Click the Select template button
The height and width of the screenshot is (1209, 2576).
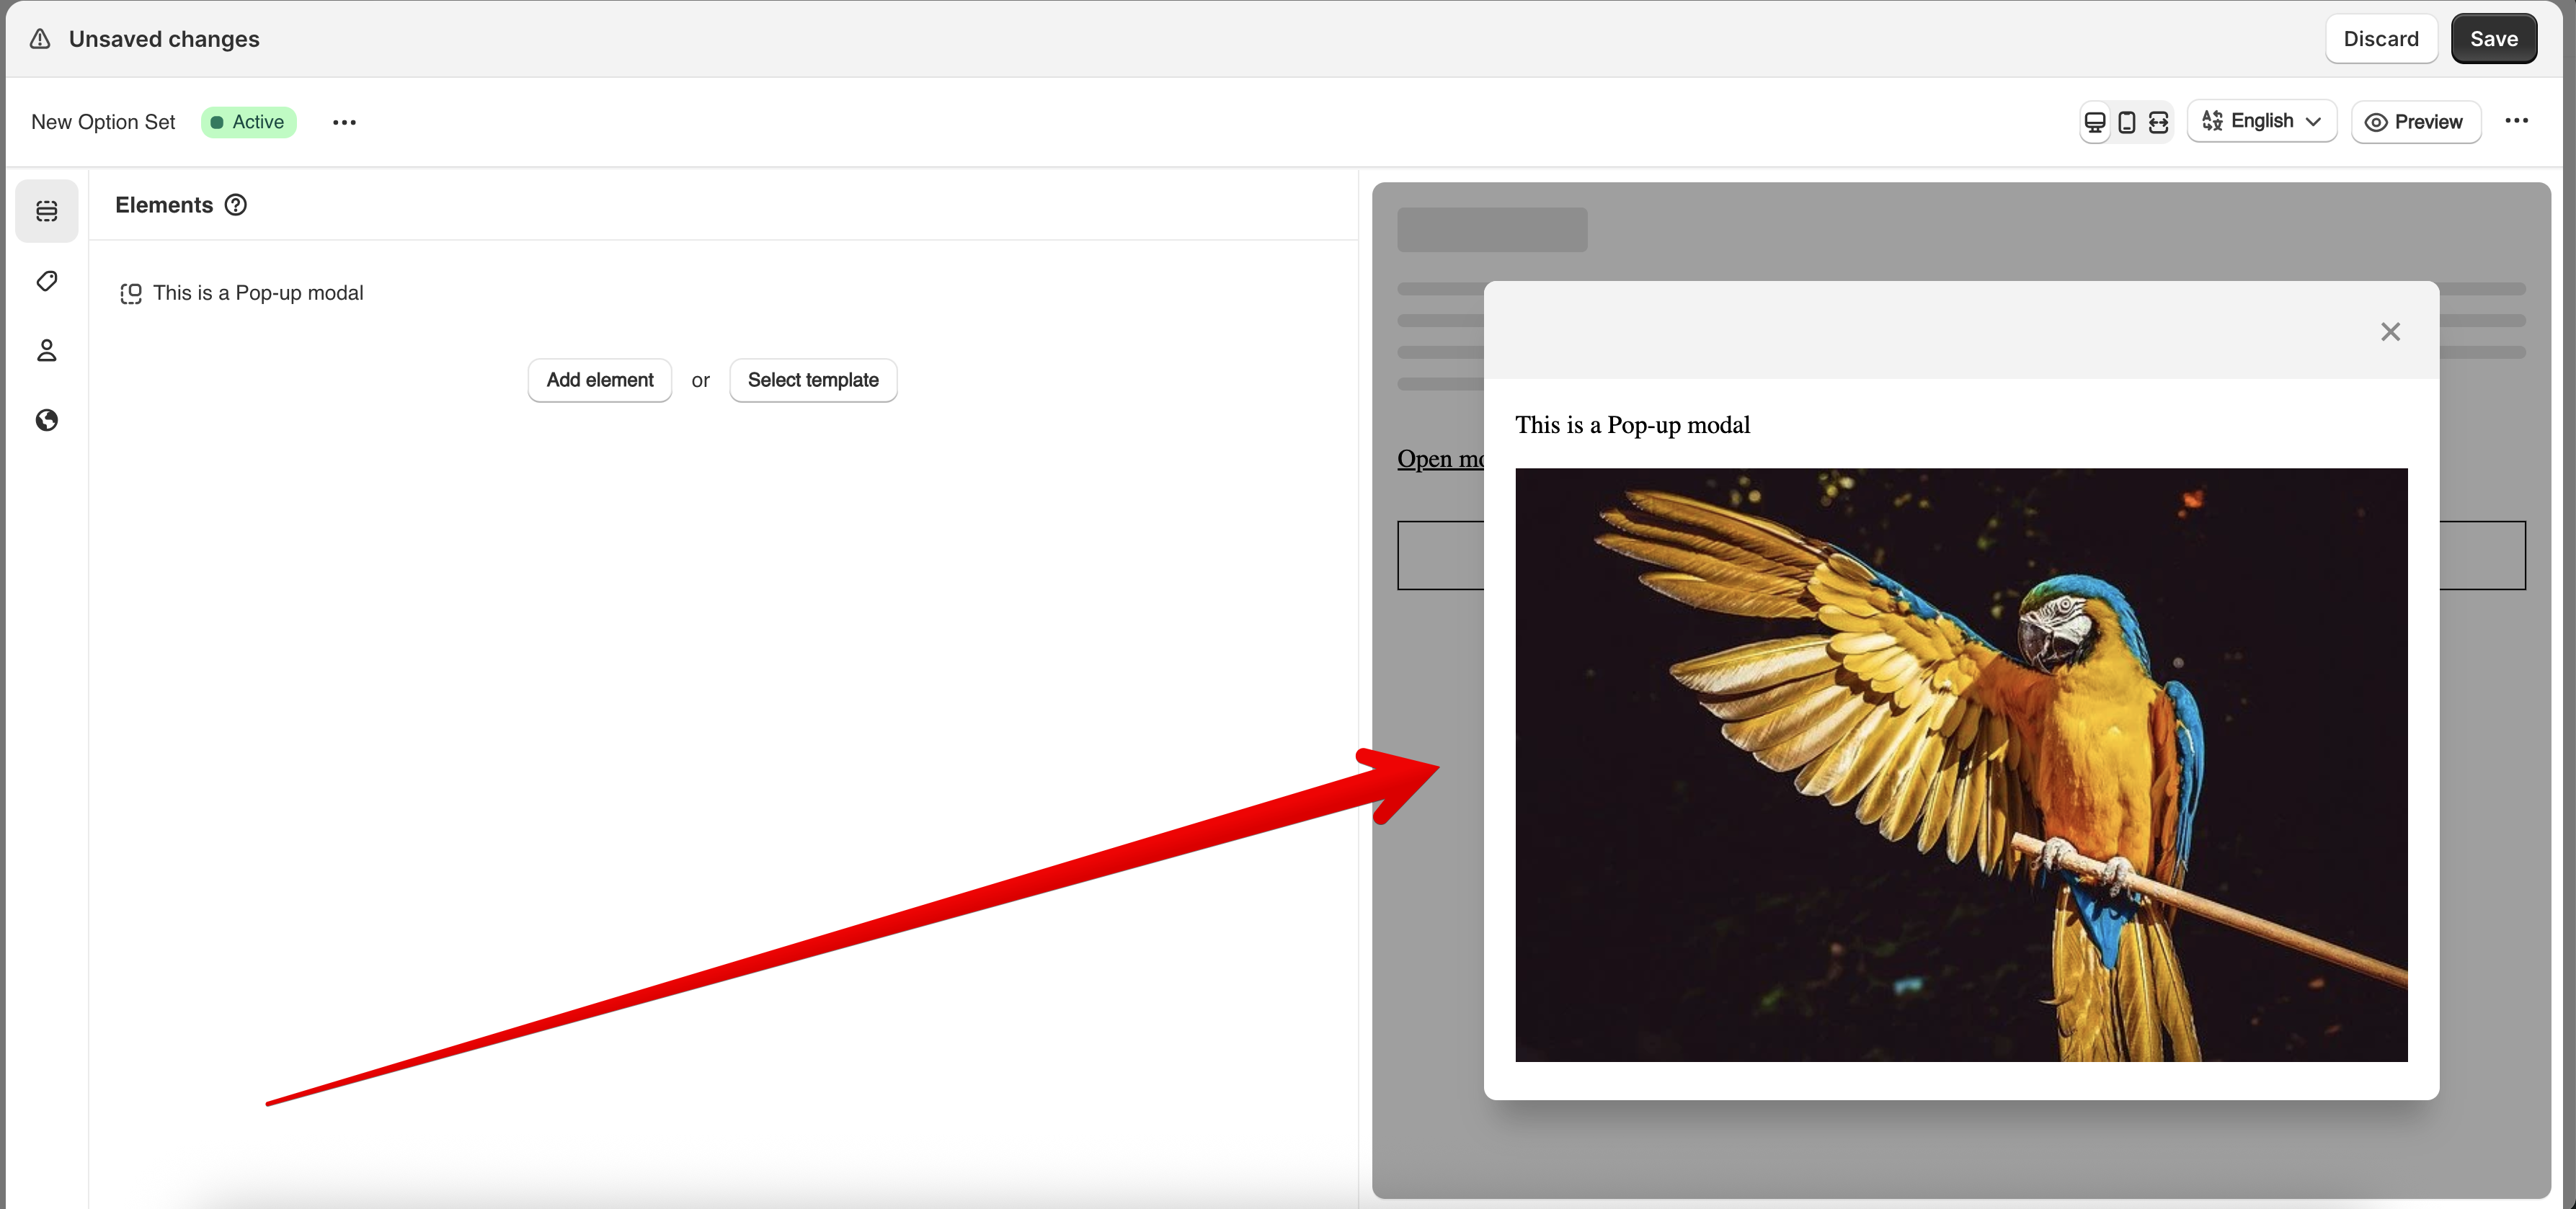pos(812,380)
